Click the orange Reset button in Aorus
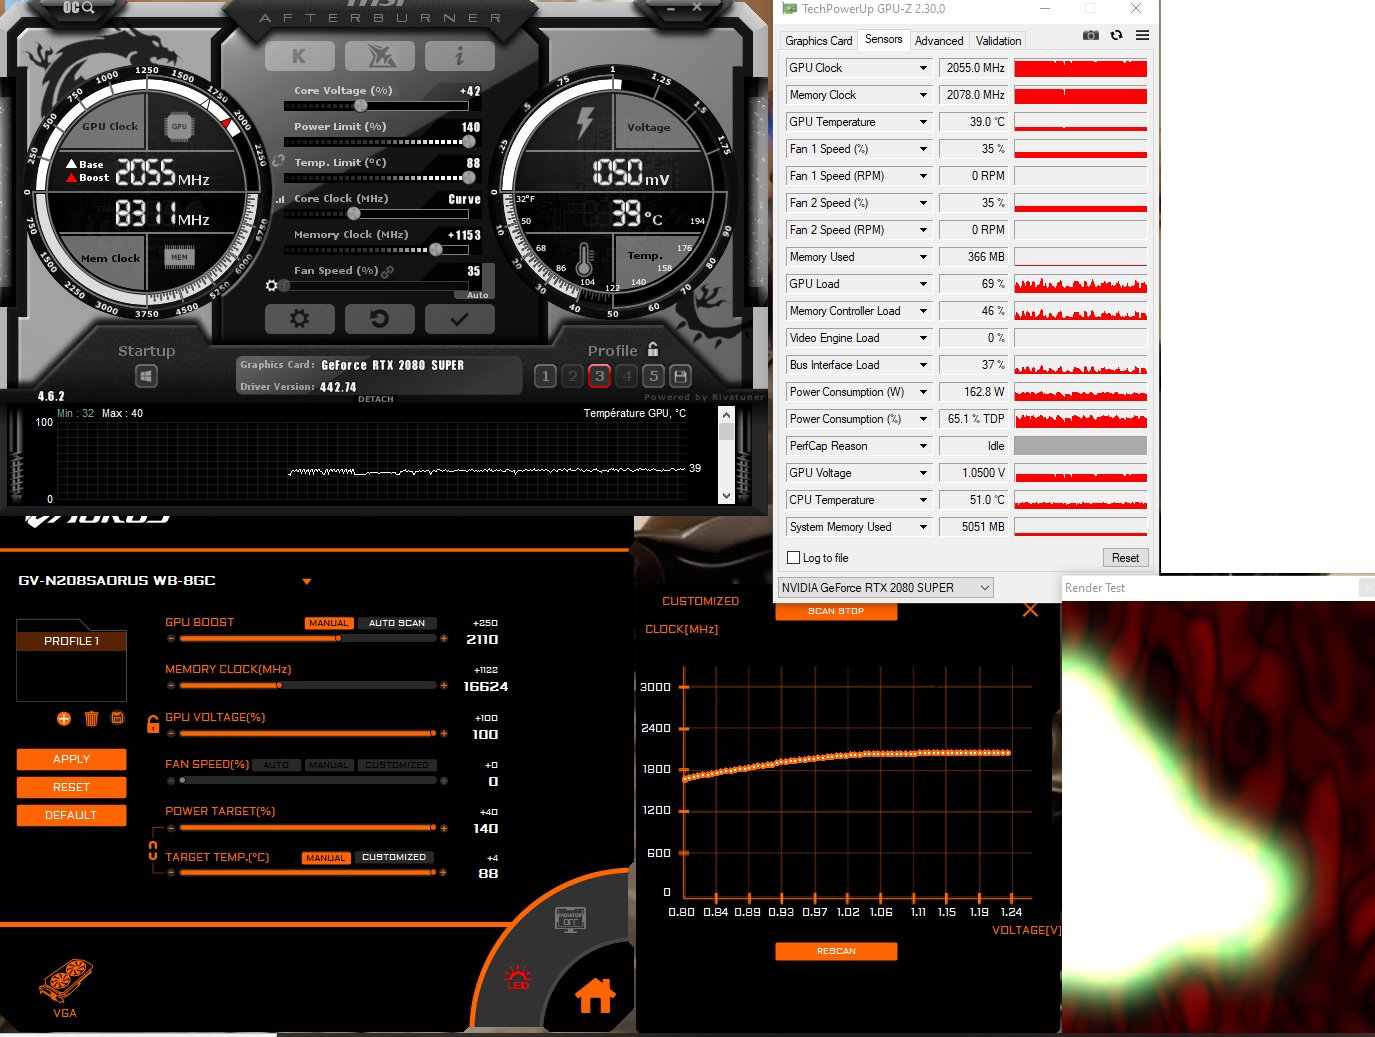 (x=71, y=787)
